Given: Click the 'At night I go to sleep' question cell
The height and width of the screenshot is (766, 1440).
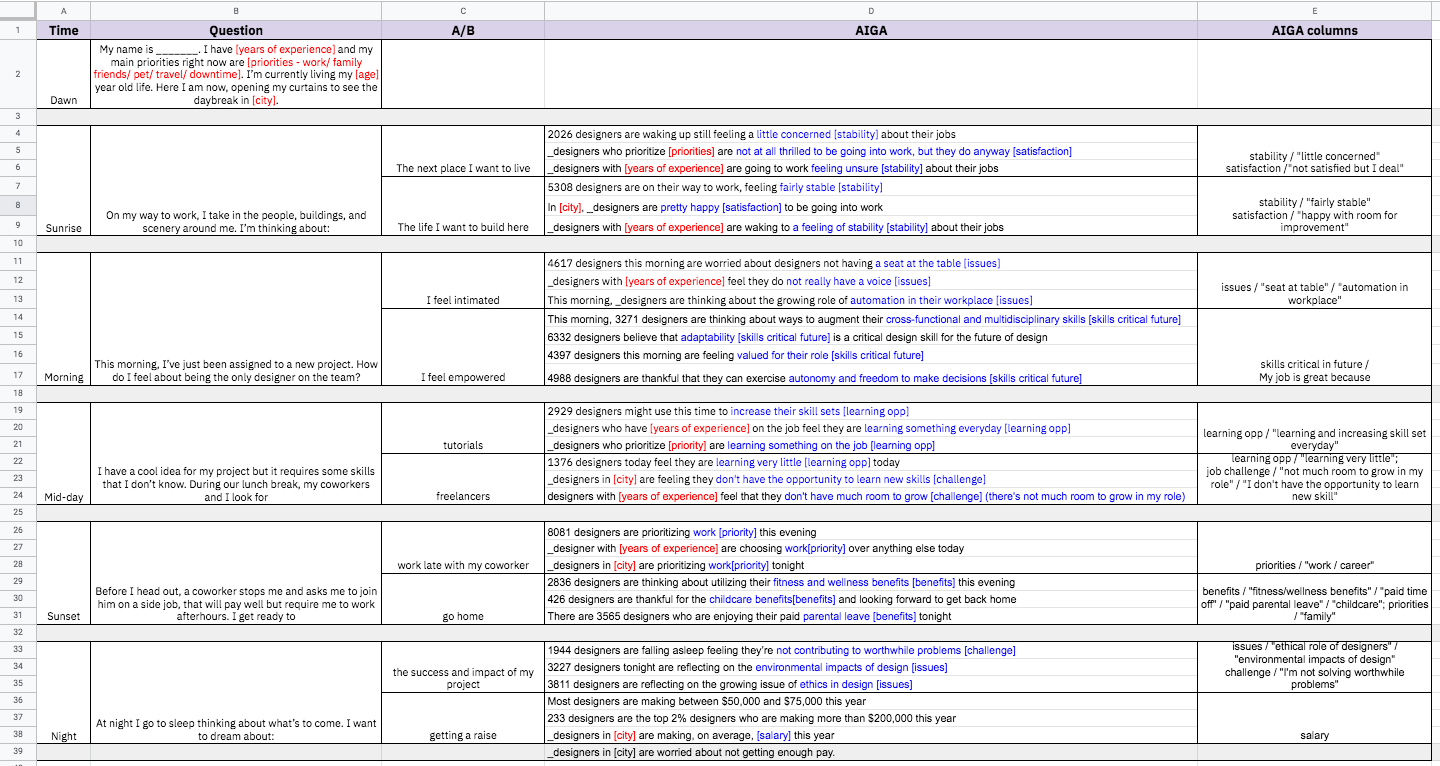Looking at the screenshot, I should pos(236,692).
